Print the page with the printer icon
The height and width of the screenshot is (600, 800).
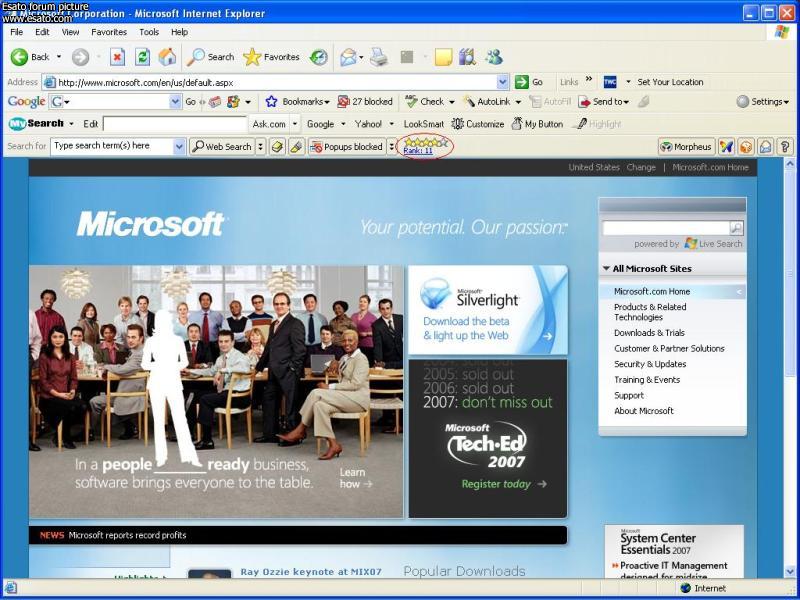click(379, 57)
